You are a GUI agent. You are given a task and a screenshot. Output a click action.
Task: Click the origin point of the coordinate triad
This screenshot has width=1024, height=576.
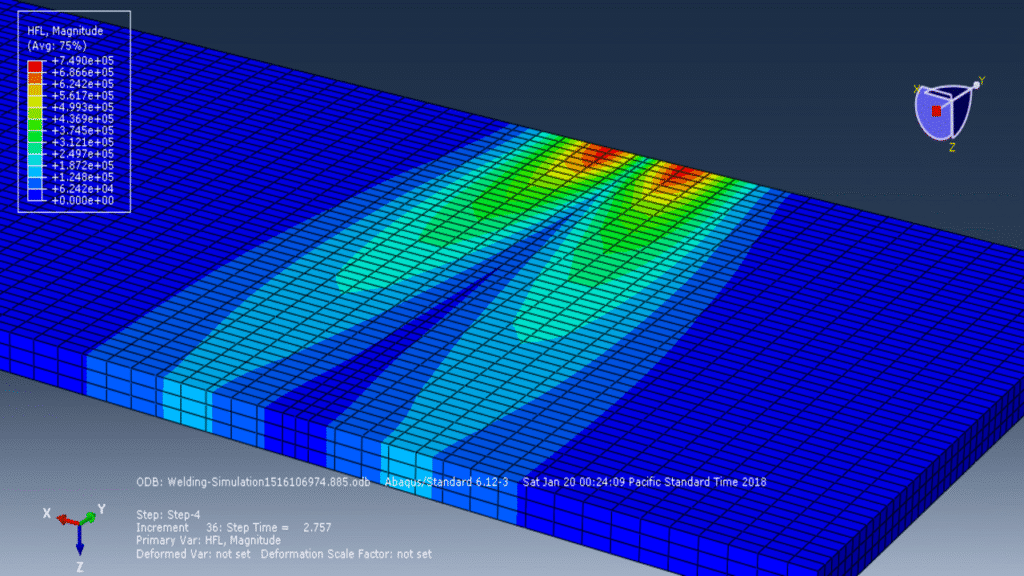79,524
